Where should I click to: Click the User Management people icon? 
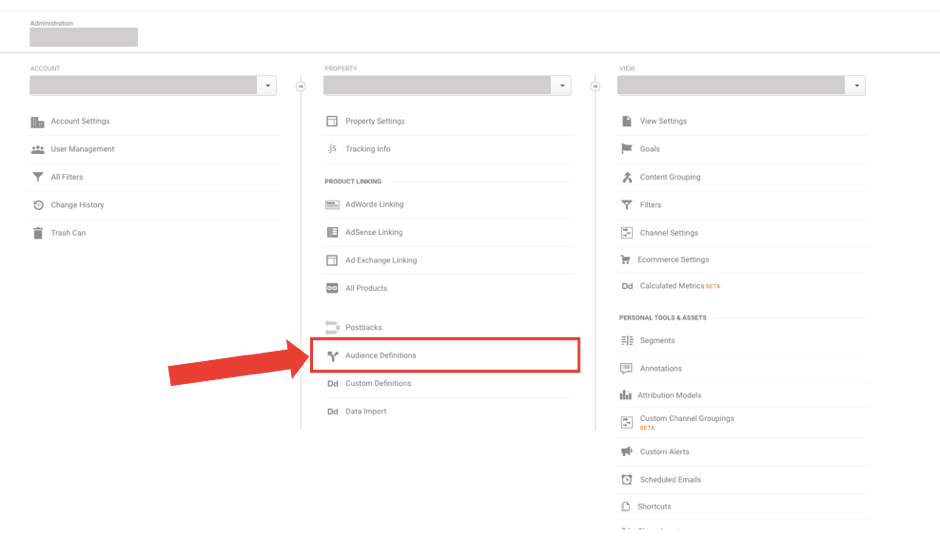point(37,150)
